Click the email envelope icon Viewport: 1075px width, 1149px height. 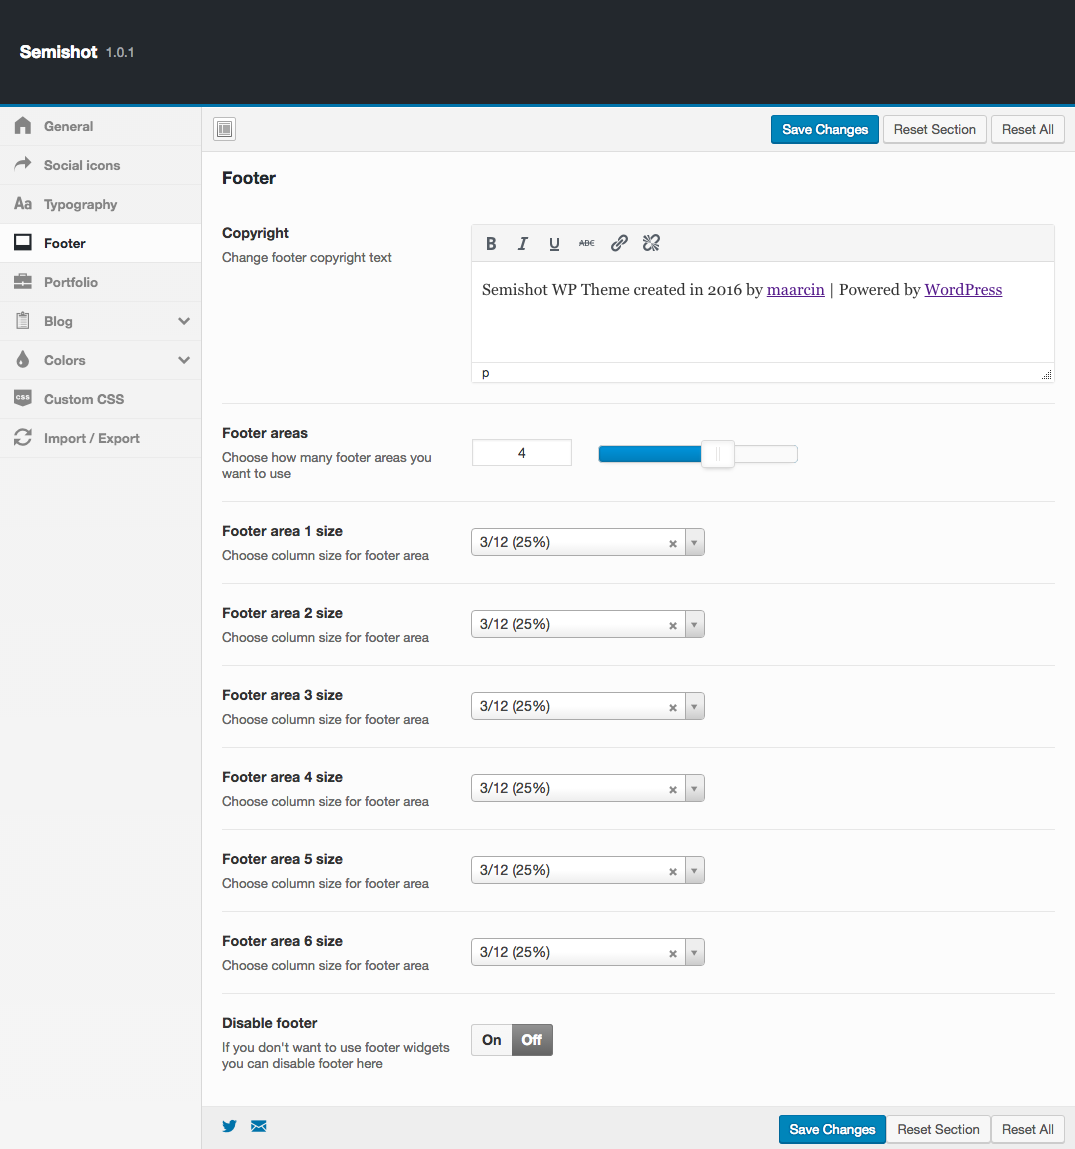[259, 1126]
